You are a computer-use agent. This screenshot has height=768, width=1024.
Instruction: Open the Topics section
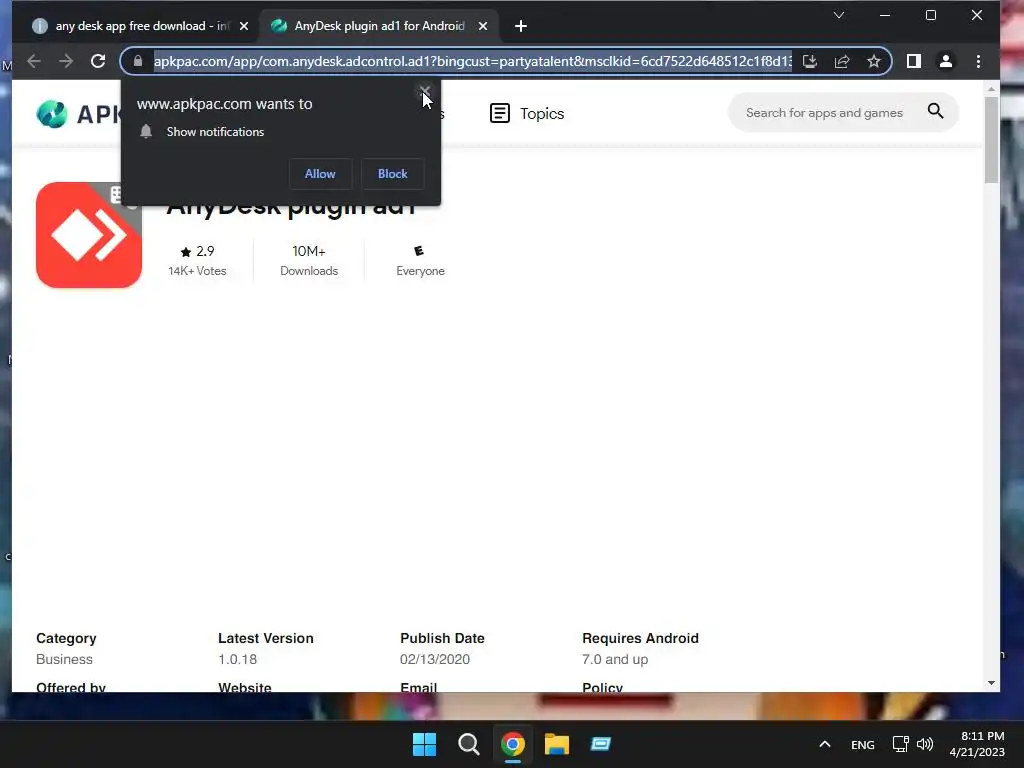click(527, 114)
